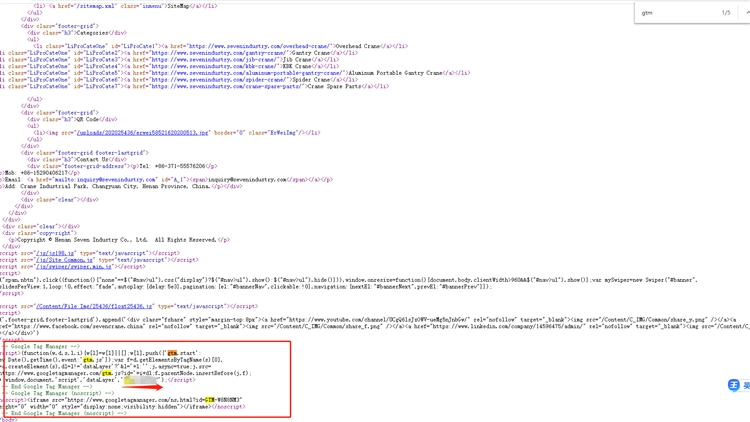Click the blurred GTM container ID
This screenshot has width=750, height=422.
point(141,380)
